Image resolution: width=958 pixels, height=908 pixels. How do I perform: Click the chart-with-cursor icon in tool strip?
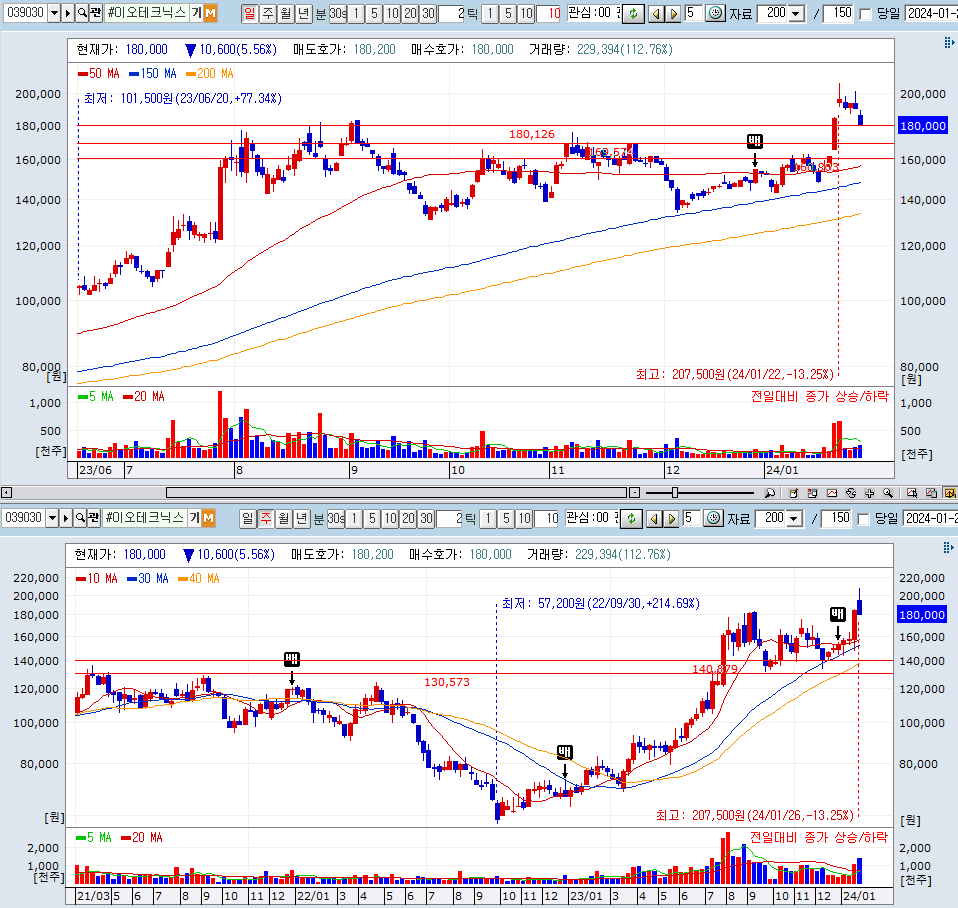(912, 492)
